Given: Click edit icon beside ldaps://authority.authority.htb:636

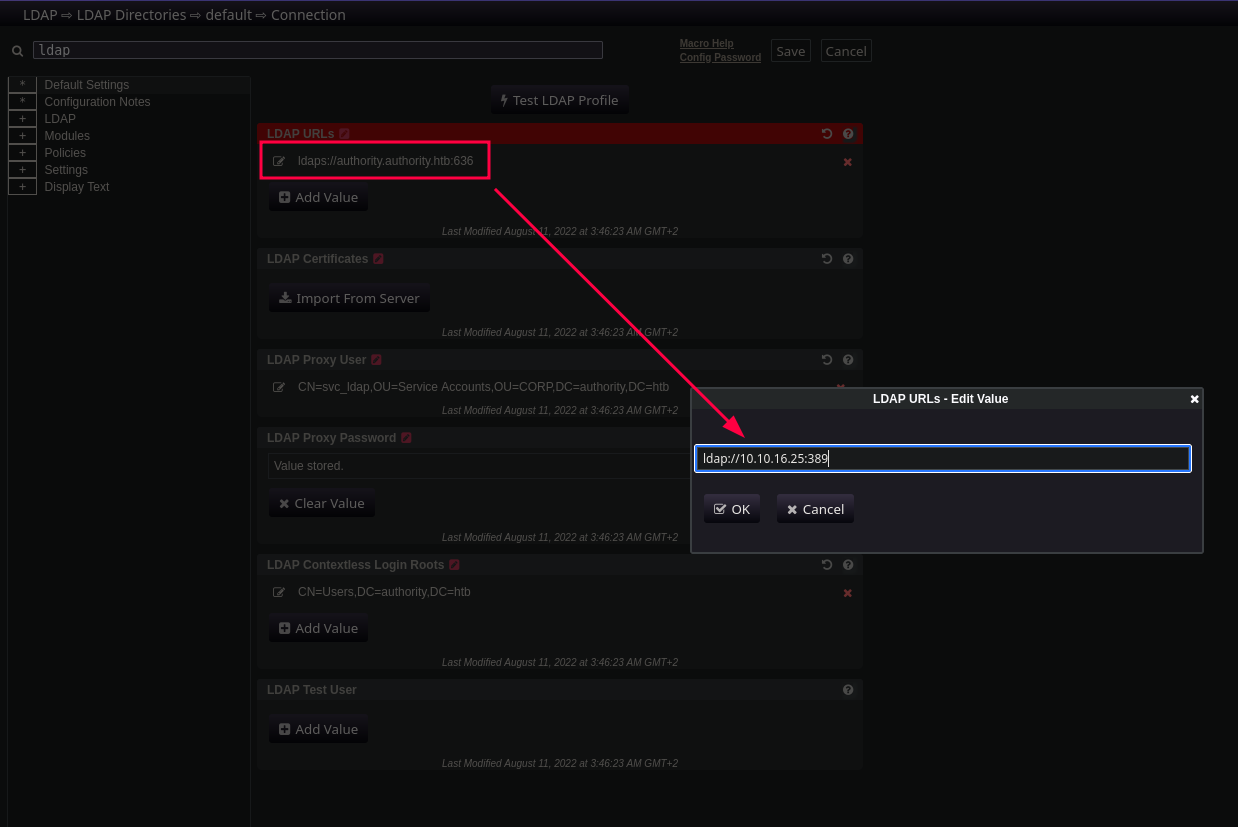Looking at the screenshot, I should (x=279, y=161).
